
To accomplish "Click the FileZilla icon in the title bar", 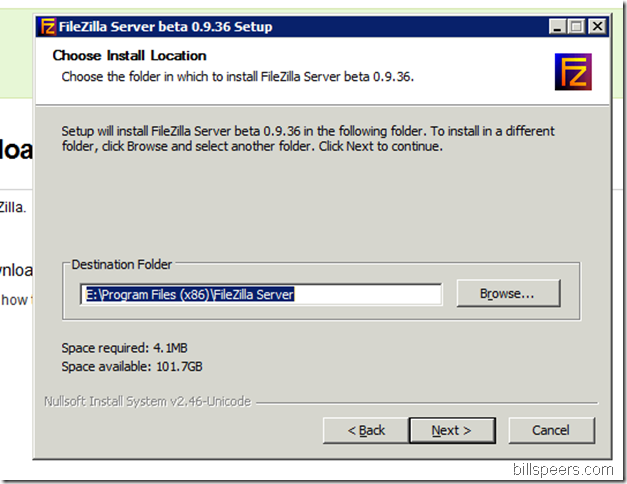I will pos(48,27).
